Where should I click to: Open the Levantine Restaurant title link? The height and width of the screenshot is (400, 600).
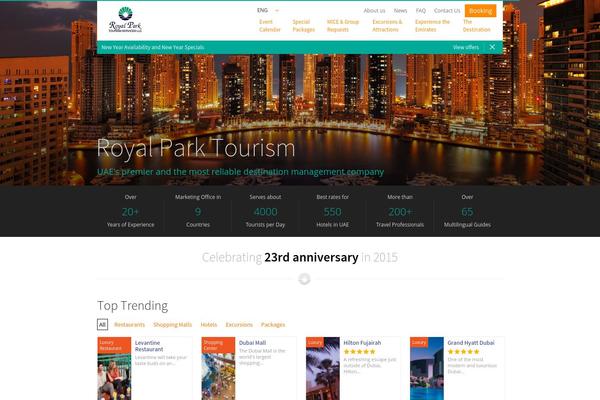tap(149, 346)
